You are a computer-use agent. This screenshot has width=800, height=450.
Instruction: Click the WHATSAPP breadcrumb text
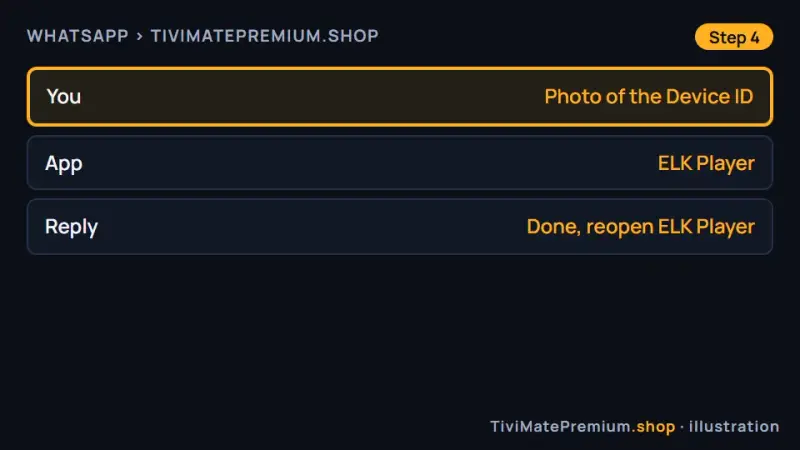click(78, 36)
